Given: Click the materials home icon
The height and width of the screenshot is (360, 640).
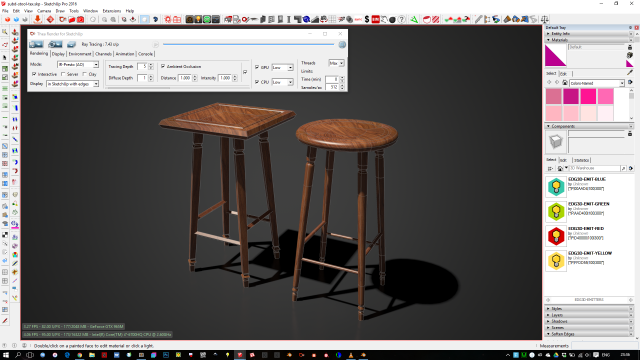Looking at the screenshot, I should pyautogui.click(x=565, y=83).
